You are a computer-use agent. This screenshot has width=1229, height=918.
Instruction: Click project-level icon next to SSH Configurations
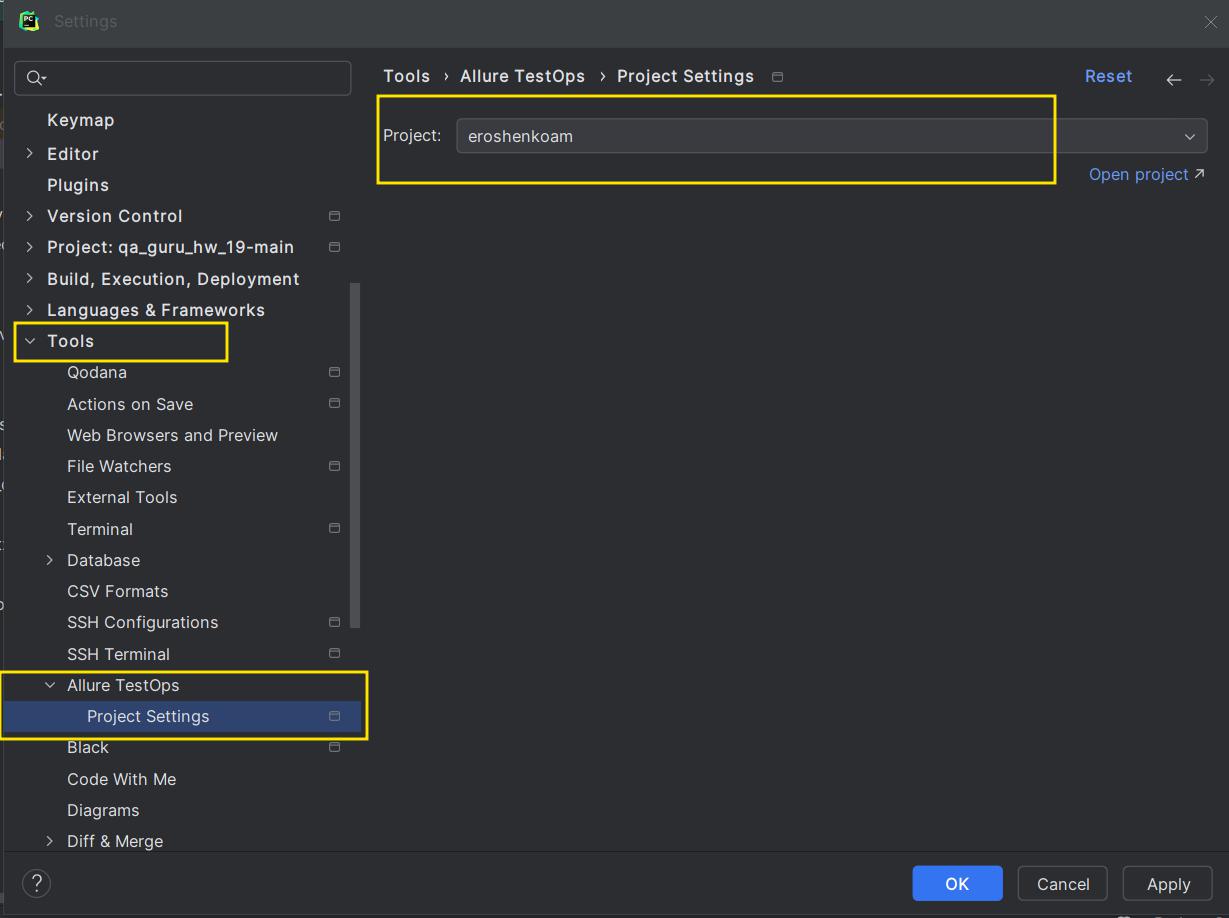(x=335, y=622)
